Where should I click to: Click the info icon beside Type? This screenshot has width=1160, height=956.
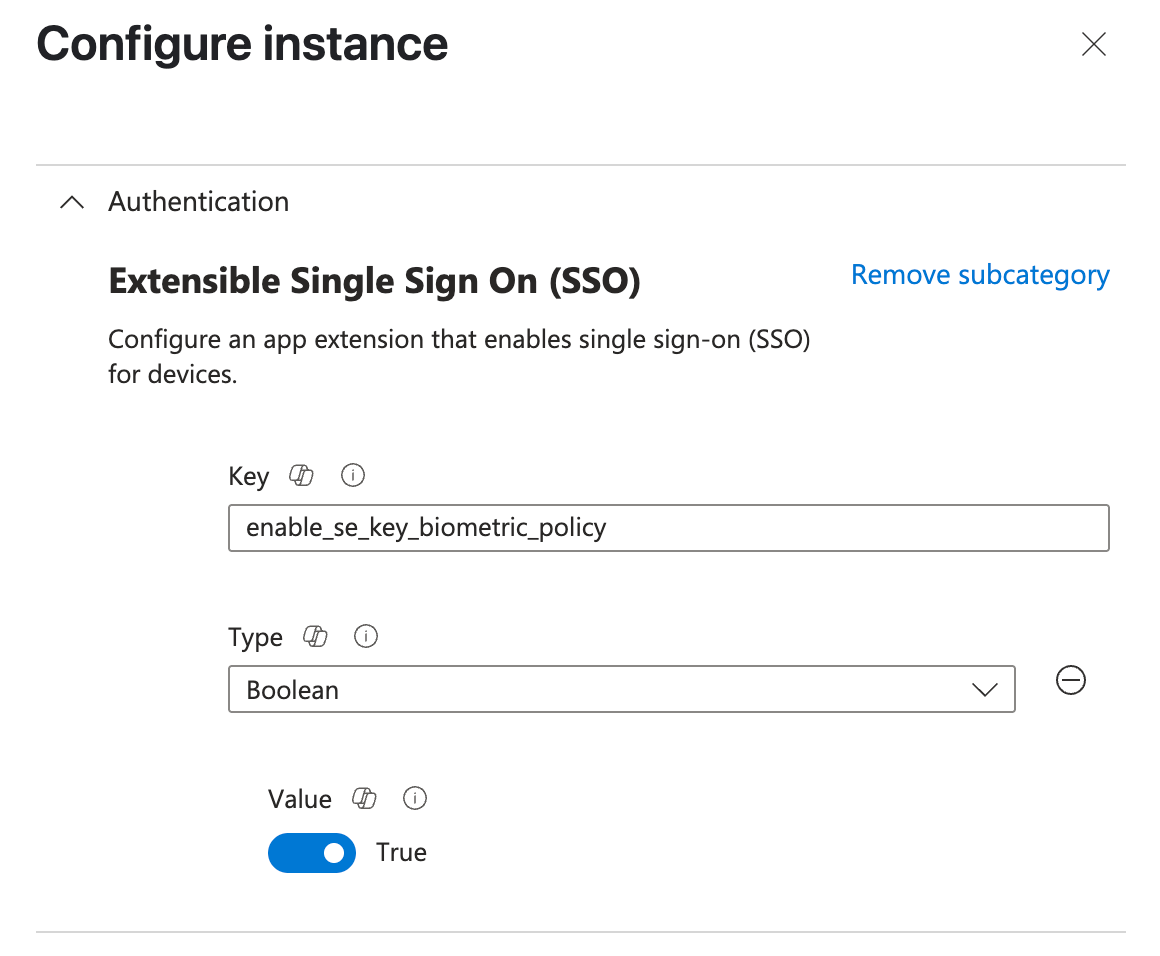365,637
